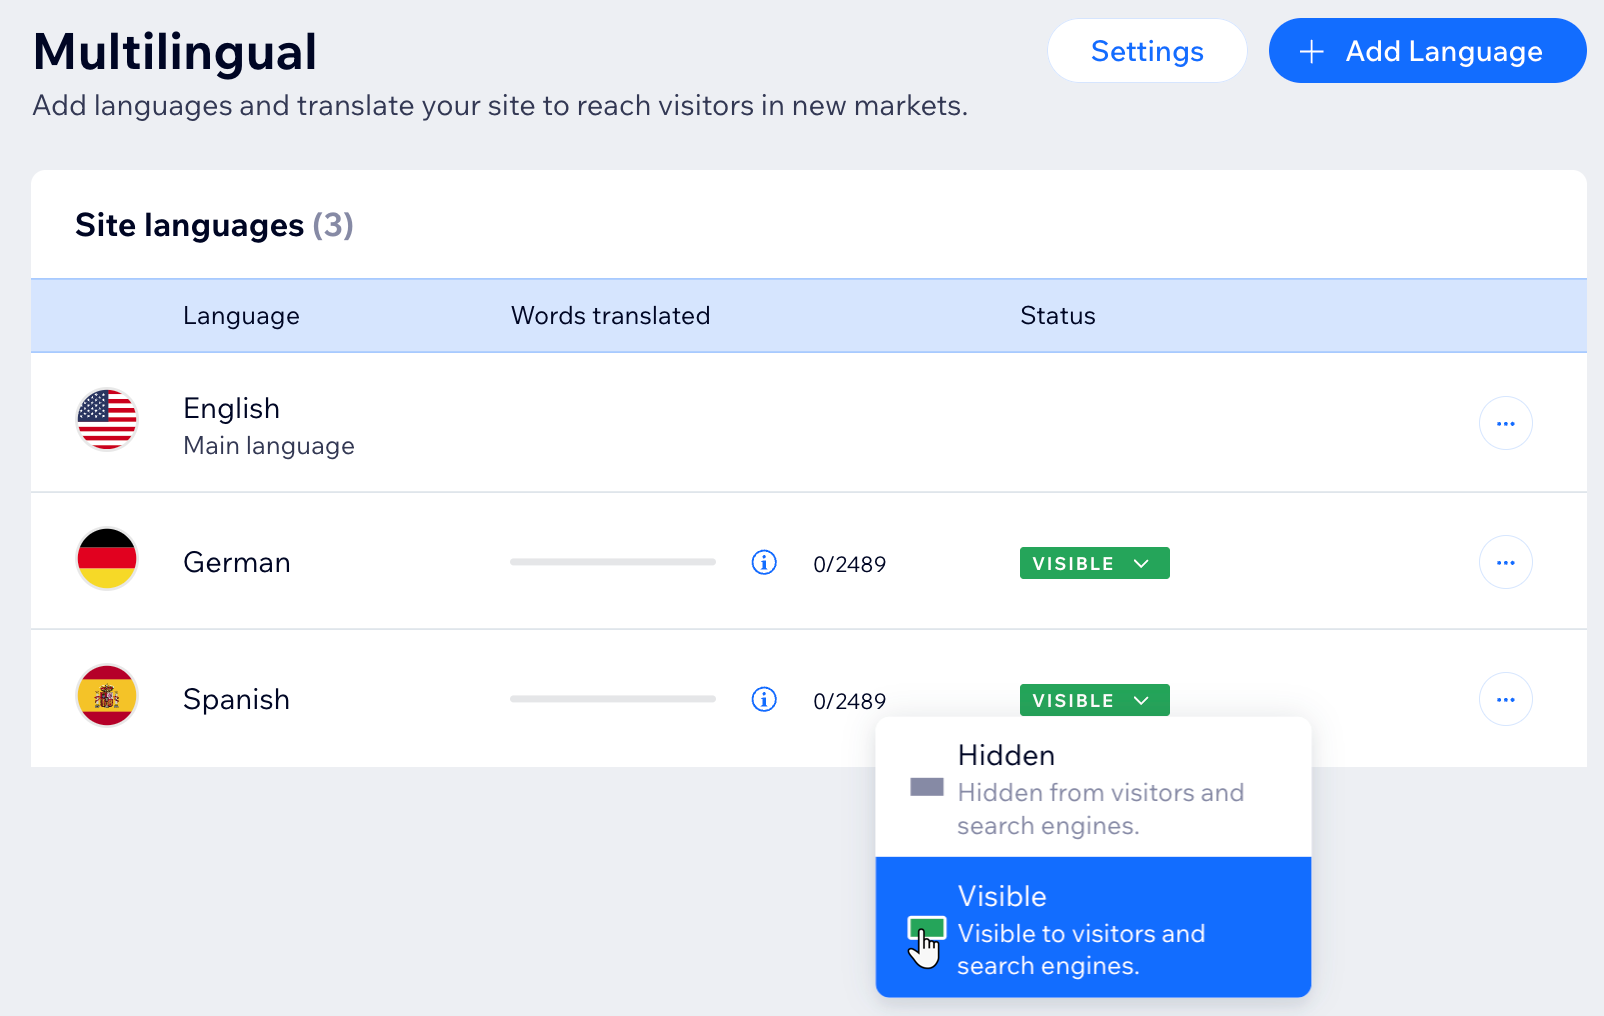Viewport: 1604px width, 1016px height.
Task: Click the Spanish flag icon
Action: [107, 695]
